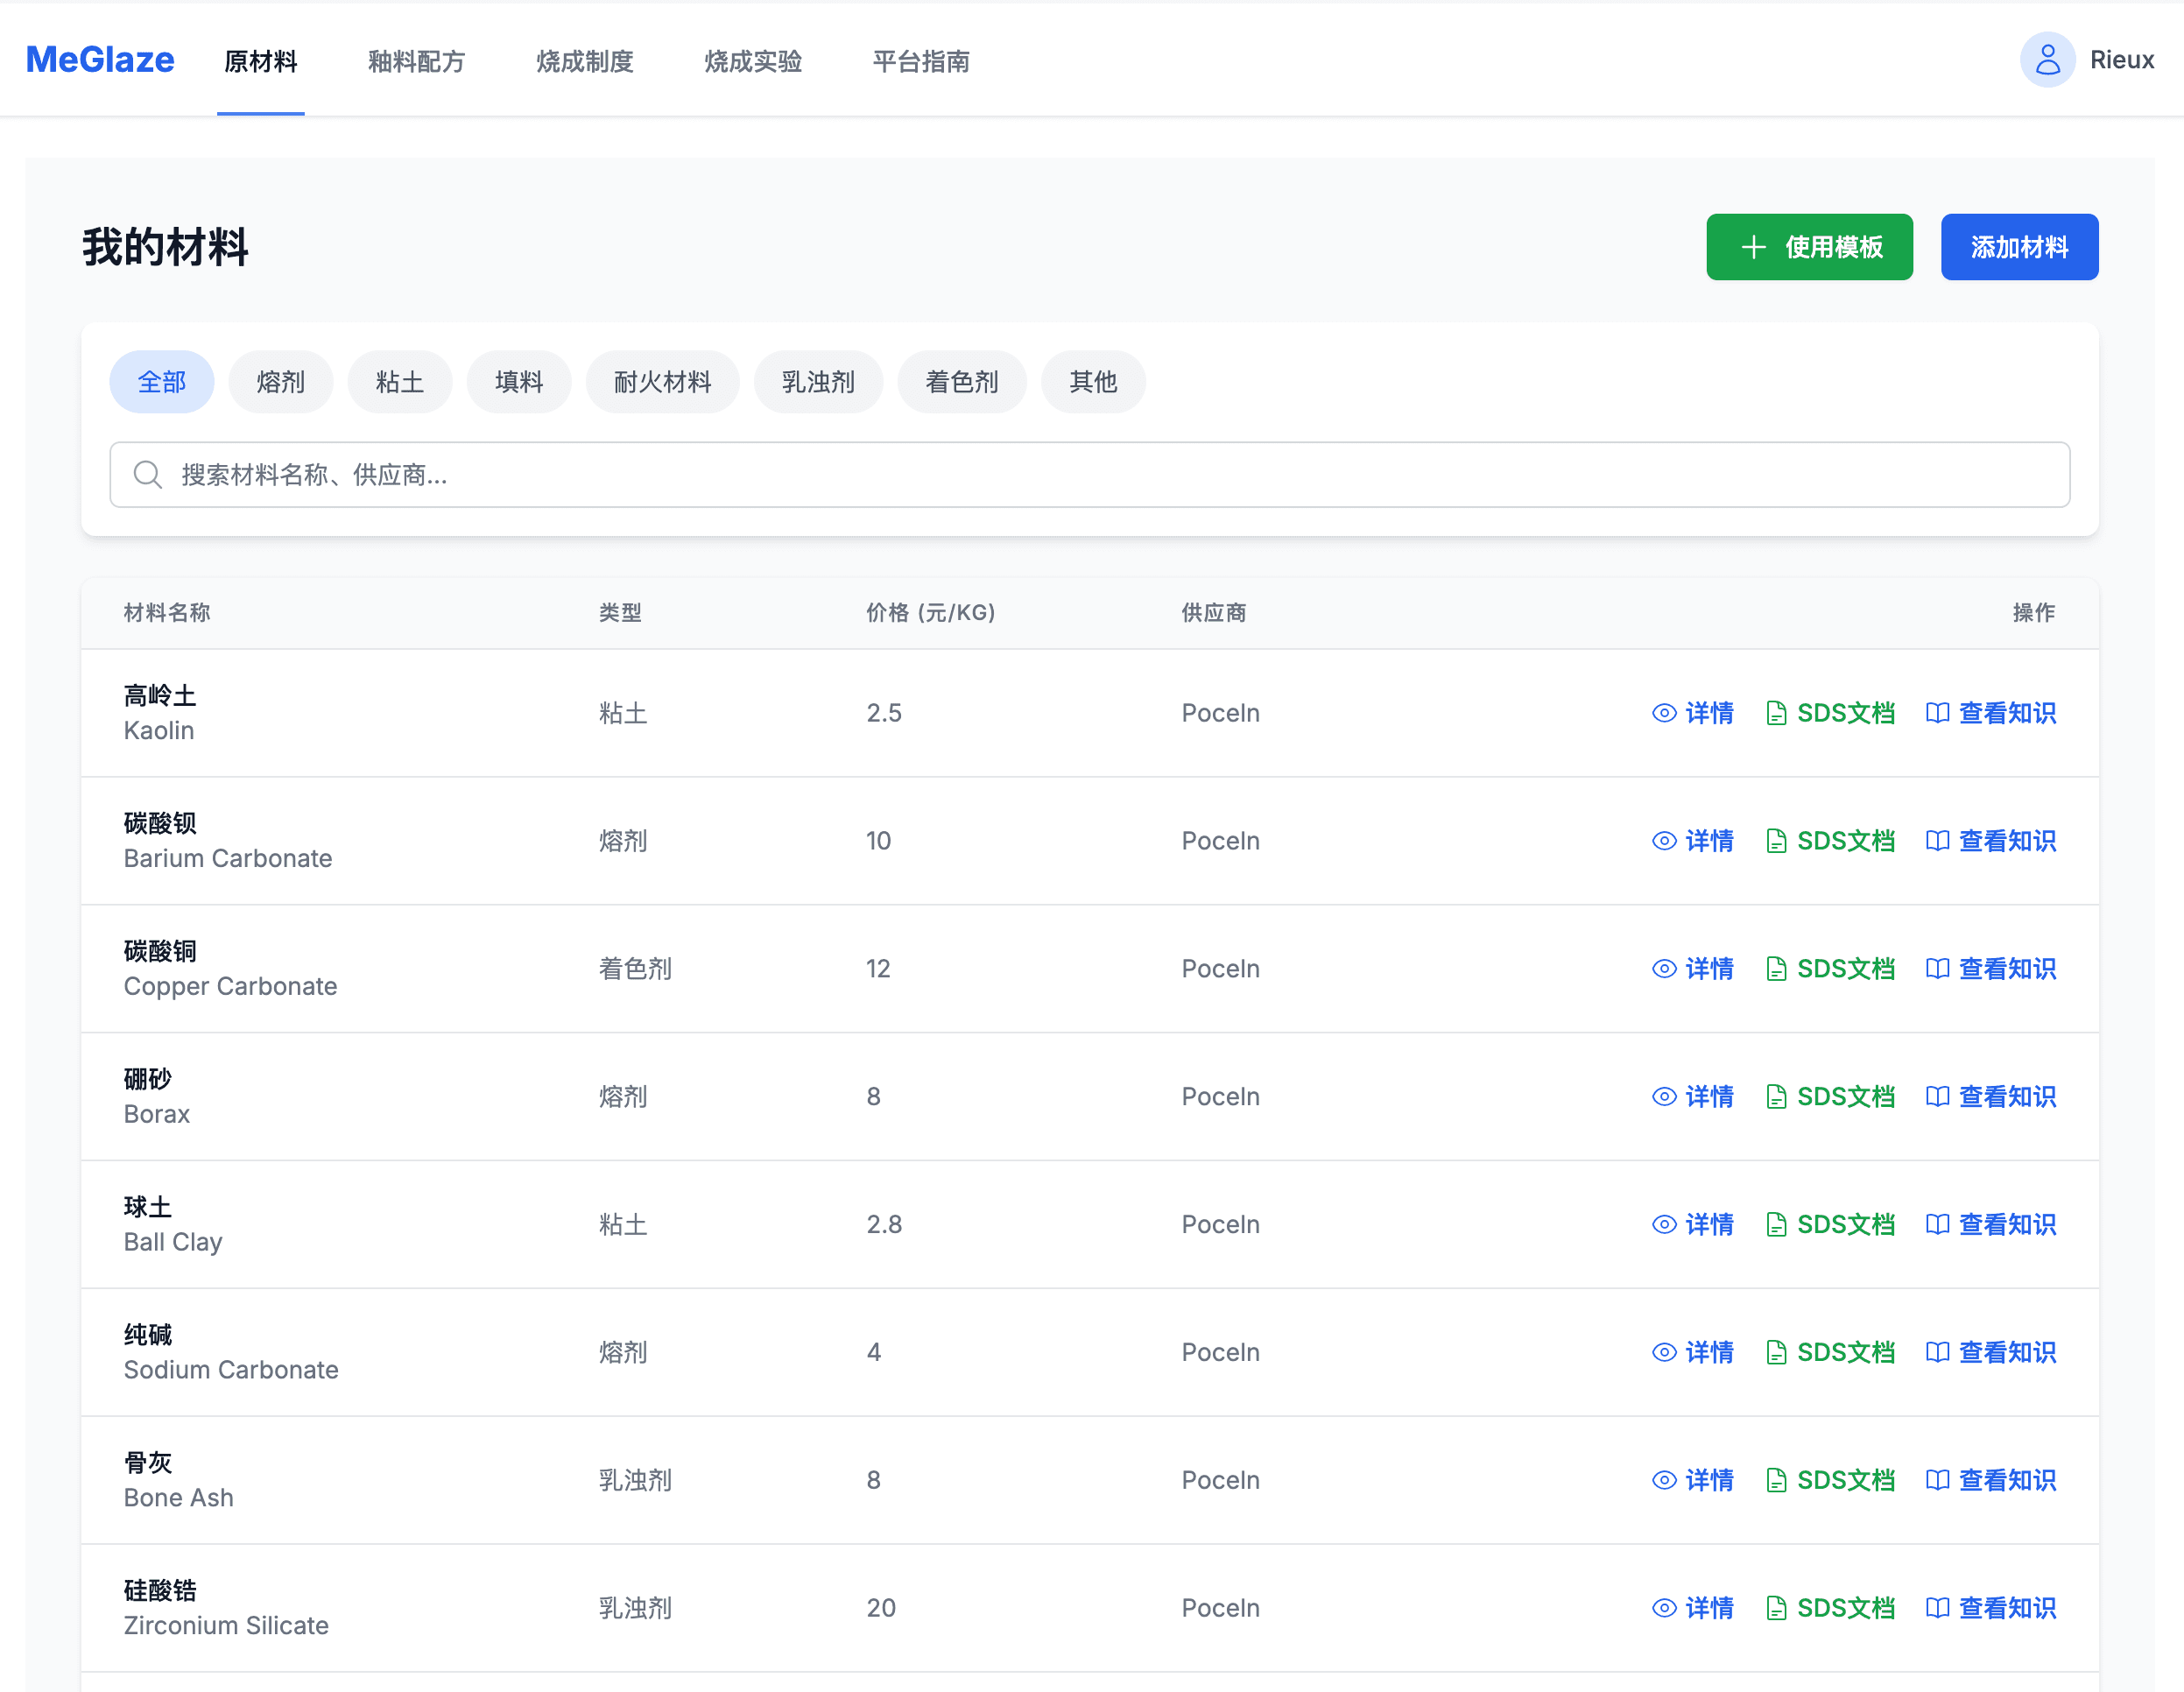Click the search magnifier icon

point(148,475)
